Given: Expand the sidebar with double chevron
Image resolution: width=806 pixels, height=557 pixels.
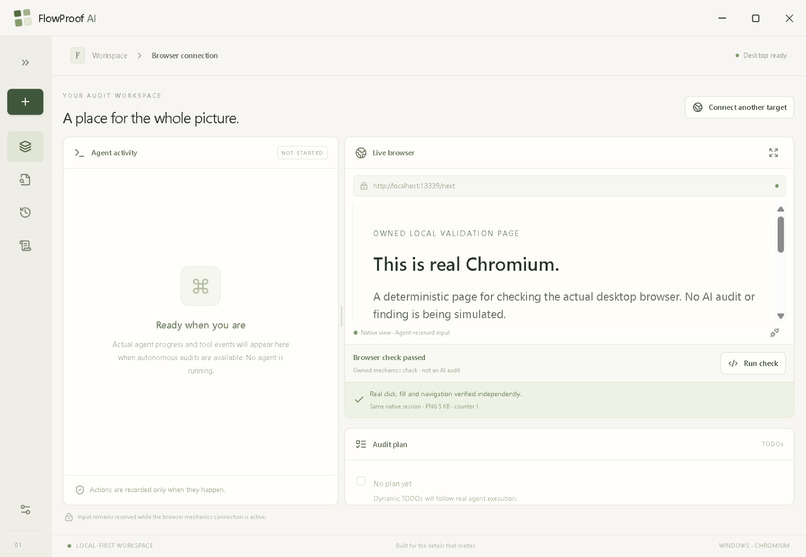Looking at the screenshot, I should (25, 63).
